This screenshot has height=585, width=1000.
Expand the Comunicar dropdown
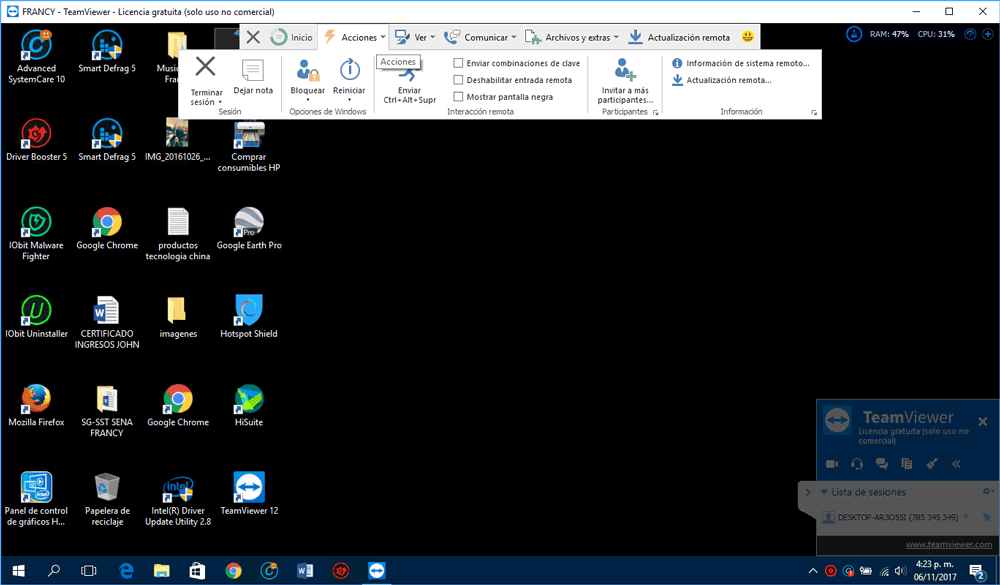pyautogui.click(x=480, y=37)
